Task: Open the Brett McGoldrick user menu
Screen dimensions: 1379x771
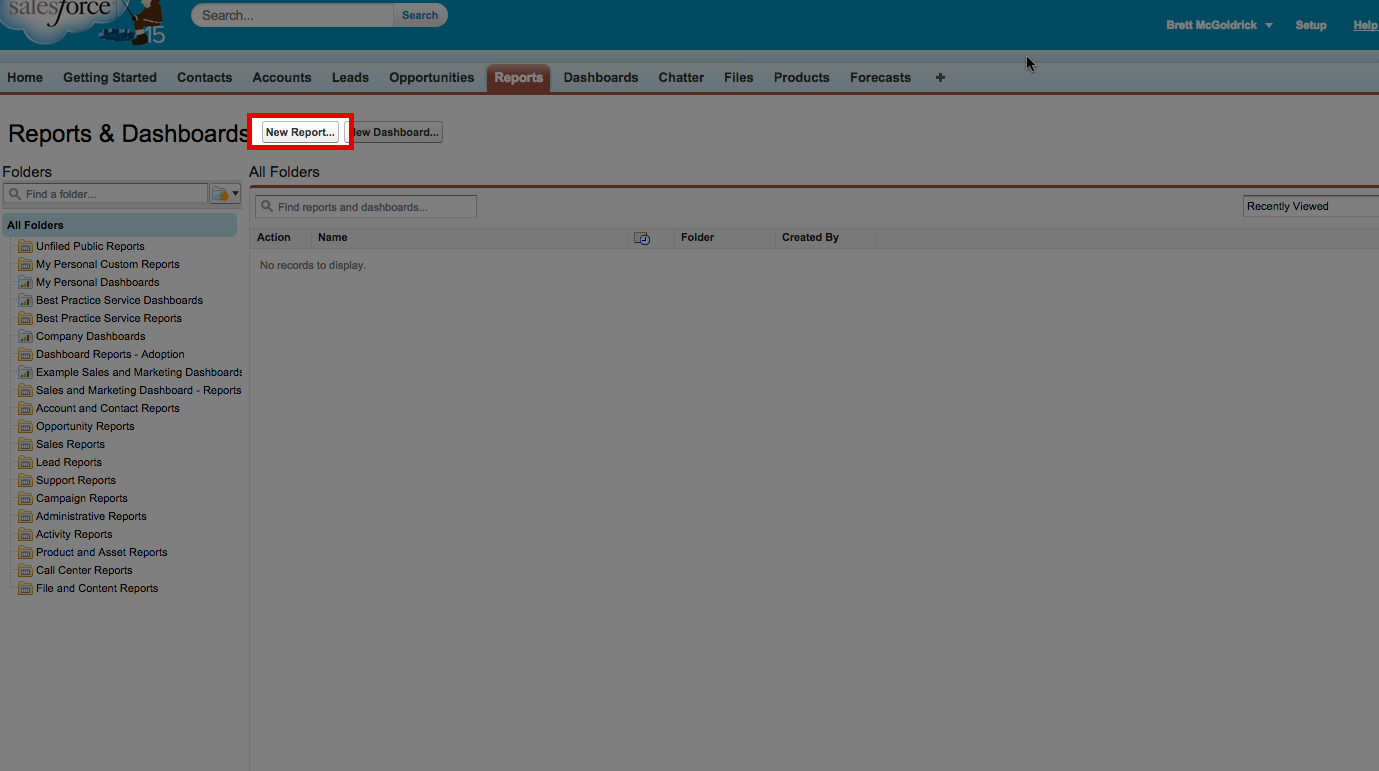Action: [x=1219, y=25]
